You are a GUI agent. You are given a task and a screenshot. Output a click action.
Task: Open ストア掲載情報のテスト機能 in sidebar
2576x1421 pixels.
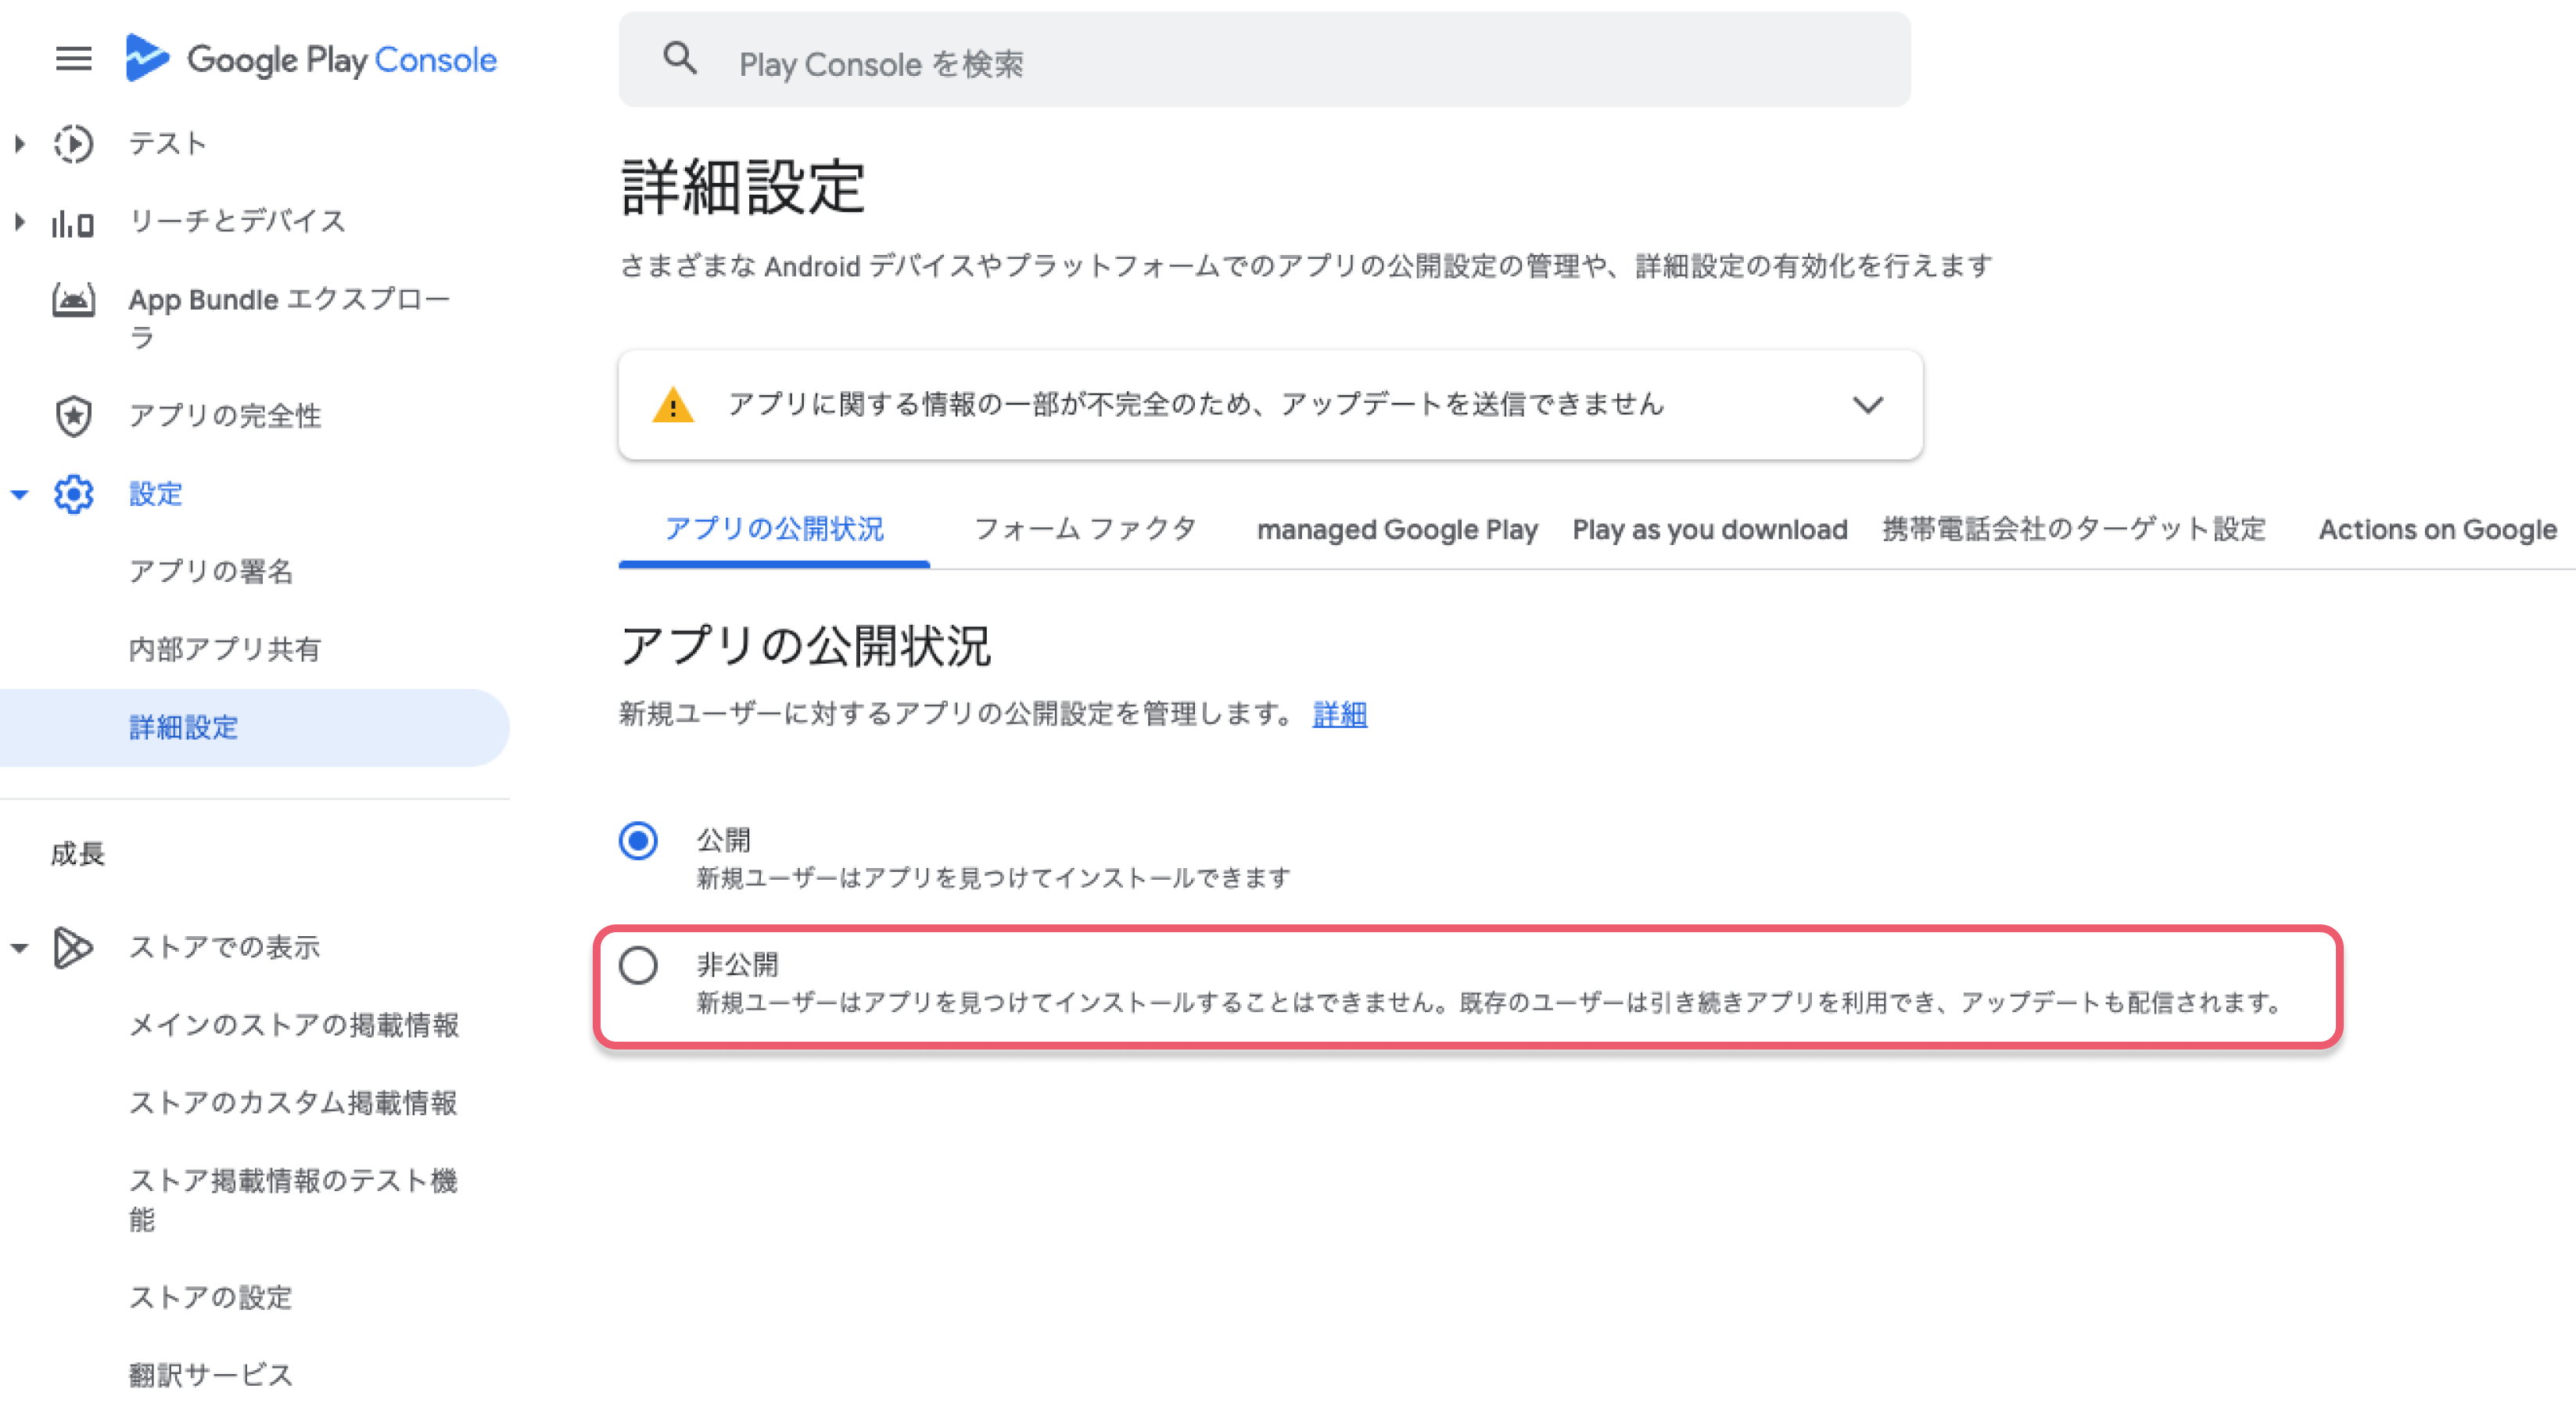tap(293, 1199)
